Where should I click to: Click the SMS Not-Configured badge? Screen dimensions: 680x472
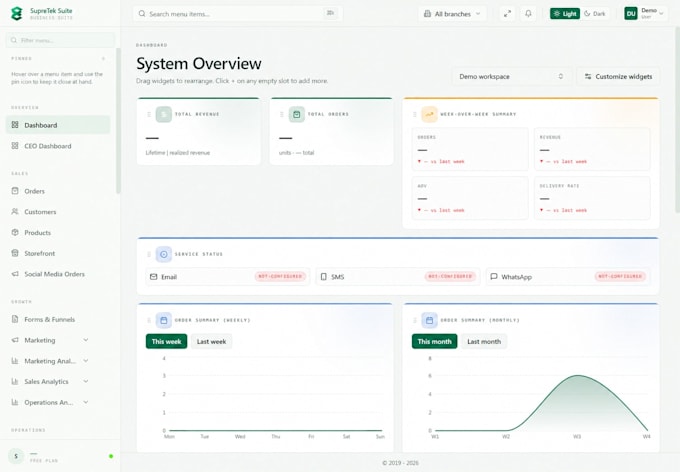[x=450, y=276]
